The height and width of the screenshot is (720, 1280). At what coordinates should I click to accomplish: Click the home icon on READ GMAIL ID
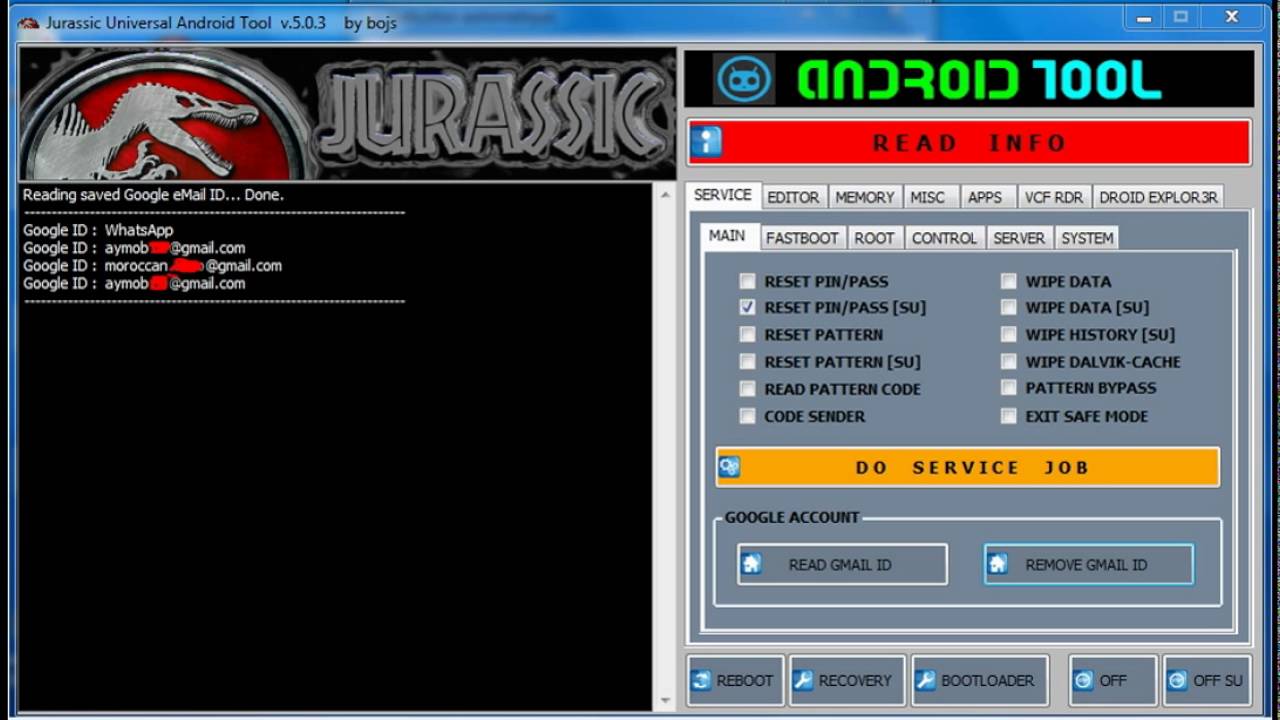[x=751, y=564]
